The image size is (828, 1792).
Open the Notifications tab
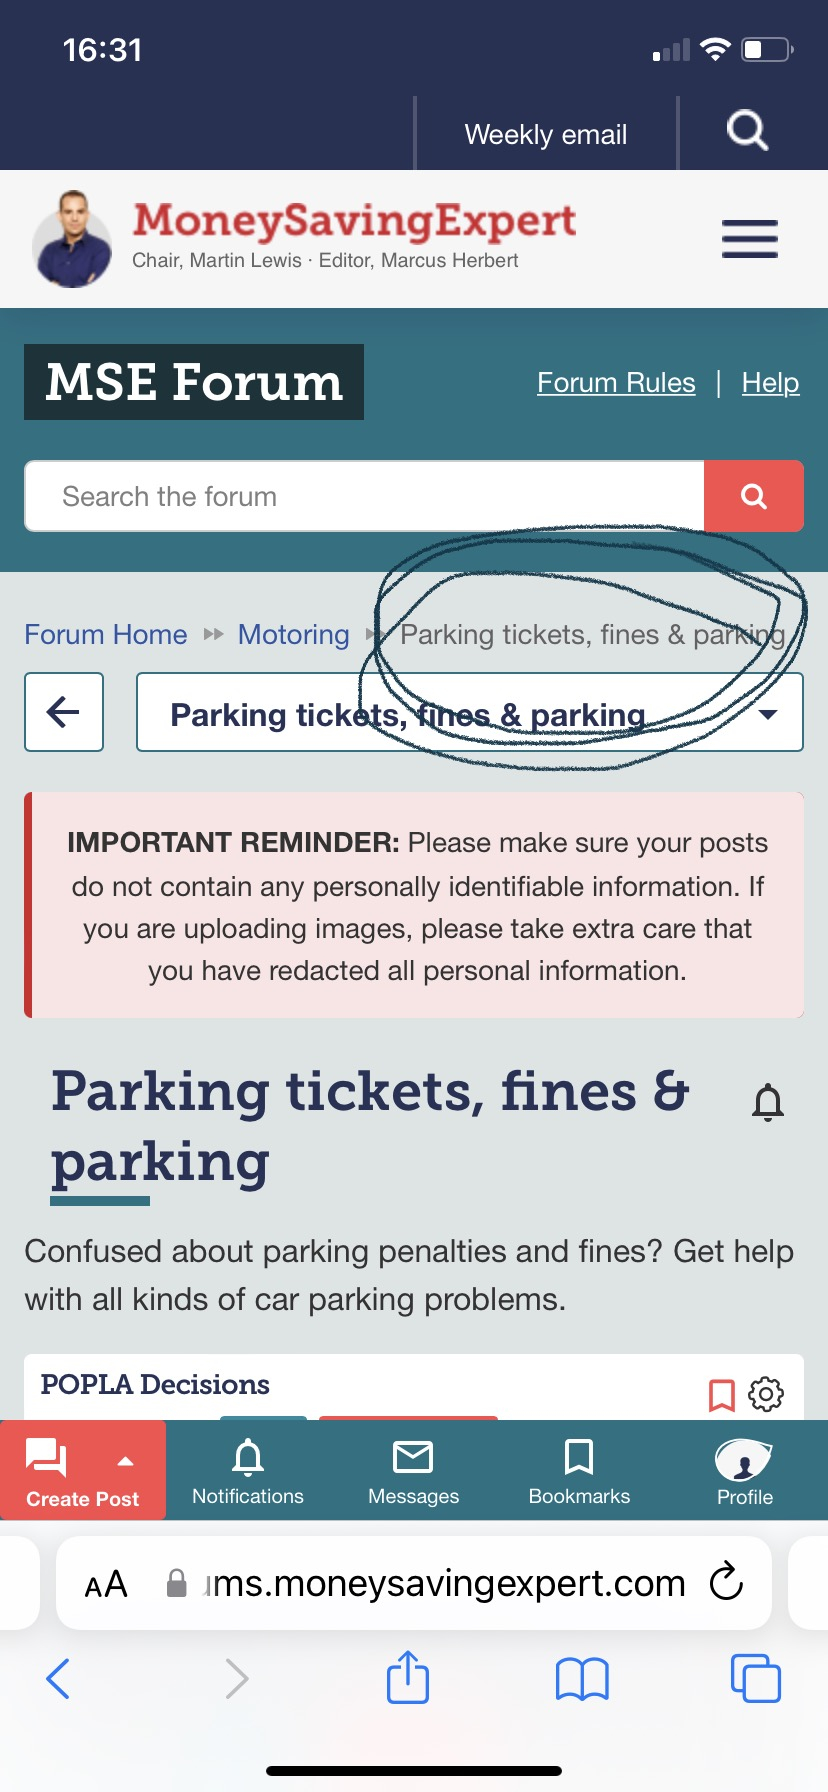pyautogui.click(x=248, y=1471)
